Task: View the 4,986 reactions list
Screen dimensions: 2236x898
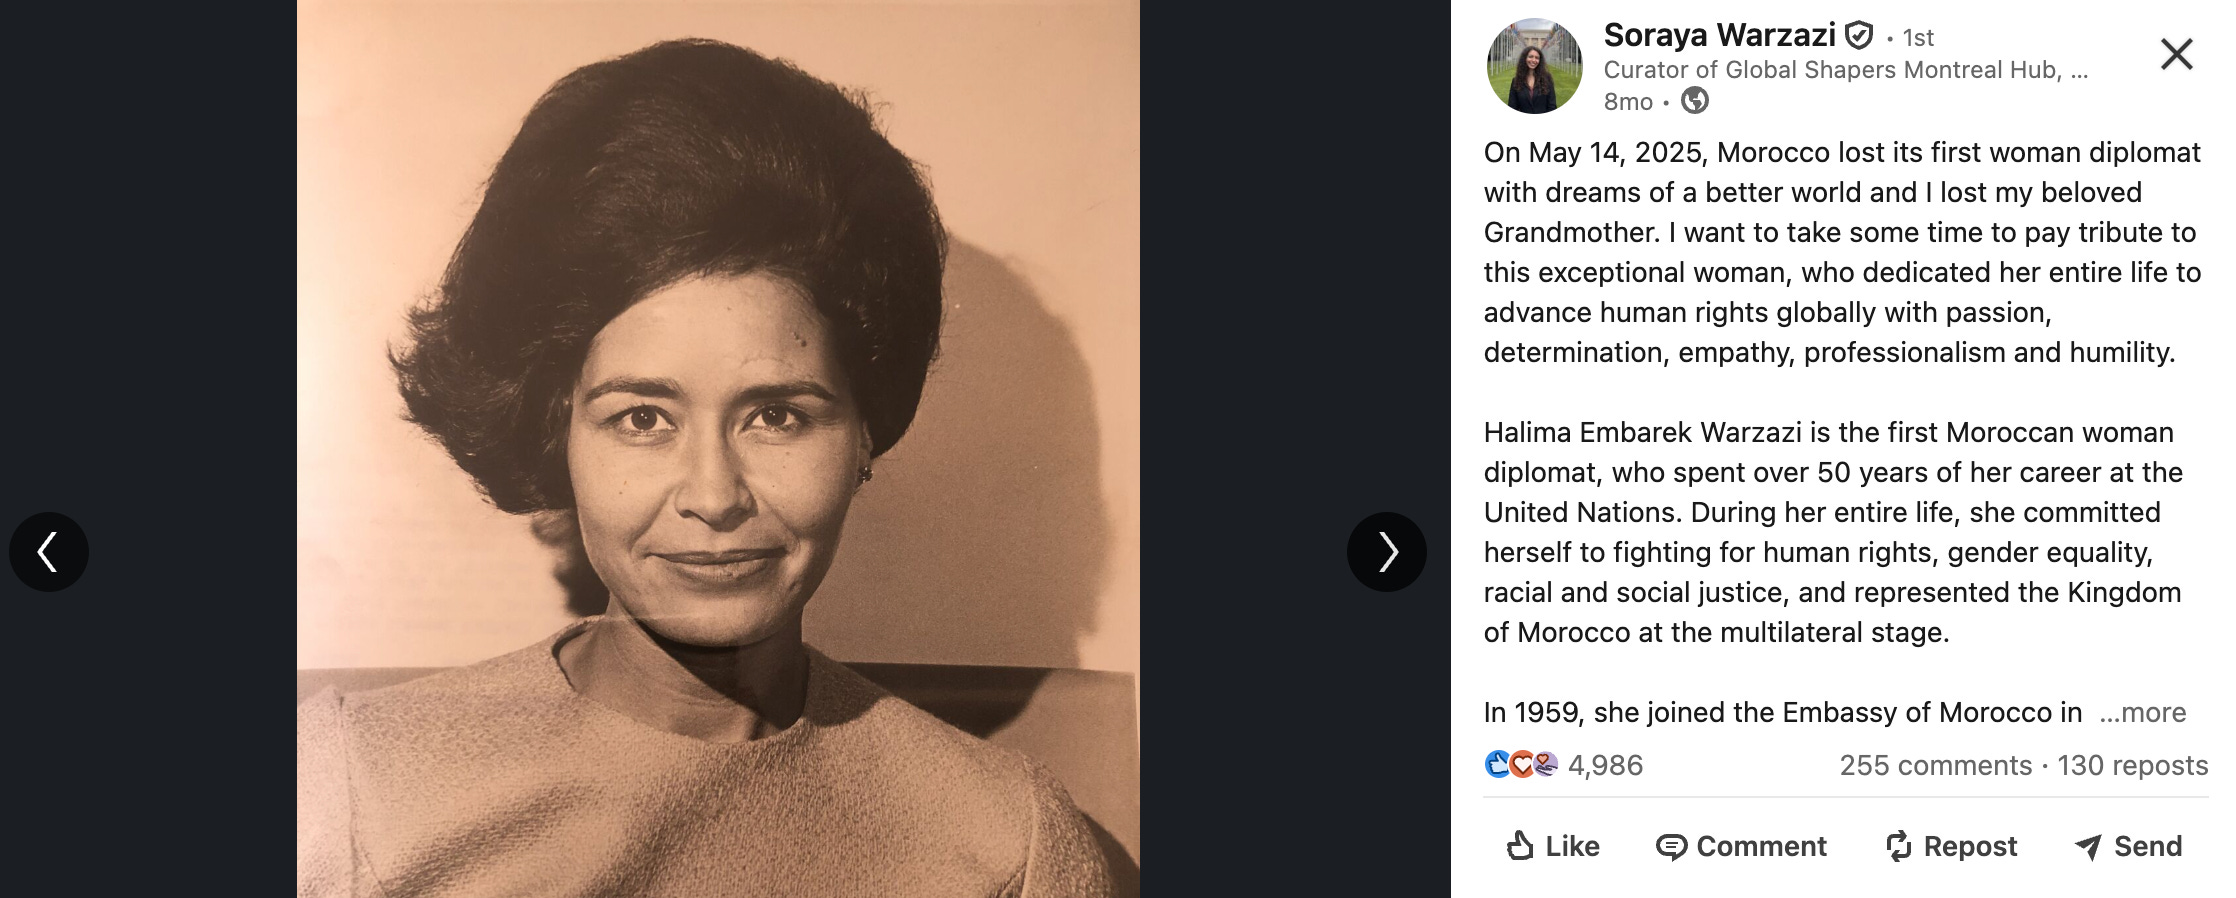Action: (1605, 766)
